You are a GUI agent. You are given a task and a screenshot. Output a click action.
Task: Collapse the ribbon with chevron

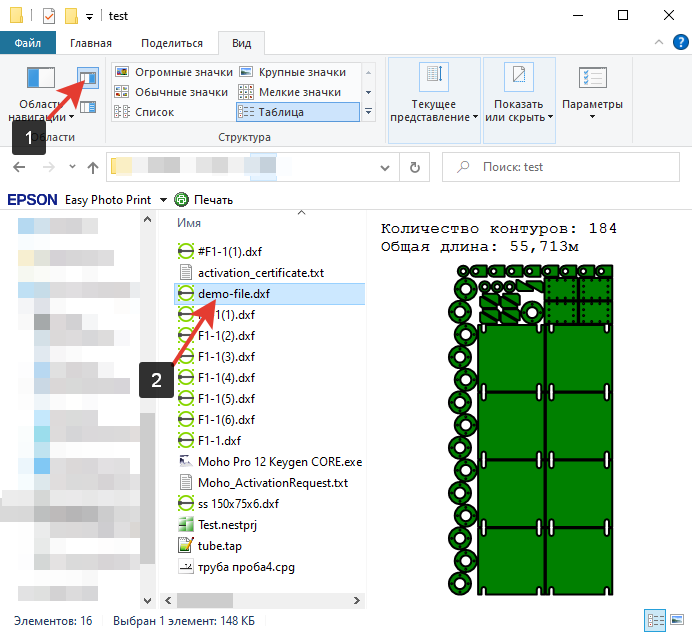(x=658, y=42)
